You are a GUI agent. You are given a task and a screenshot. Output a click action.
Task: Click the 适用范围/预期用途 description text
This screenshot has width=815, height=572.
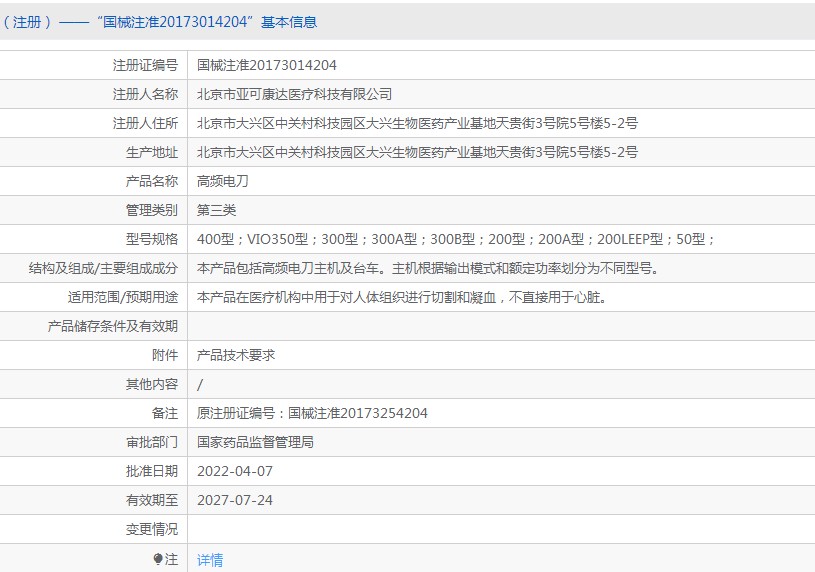(401, 297)
